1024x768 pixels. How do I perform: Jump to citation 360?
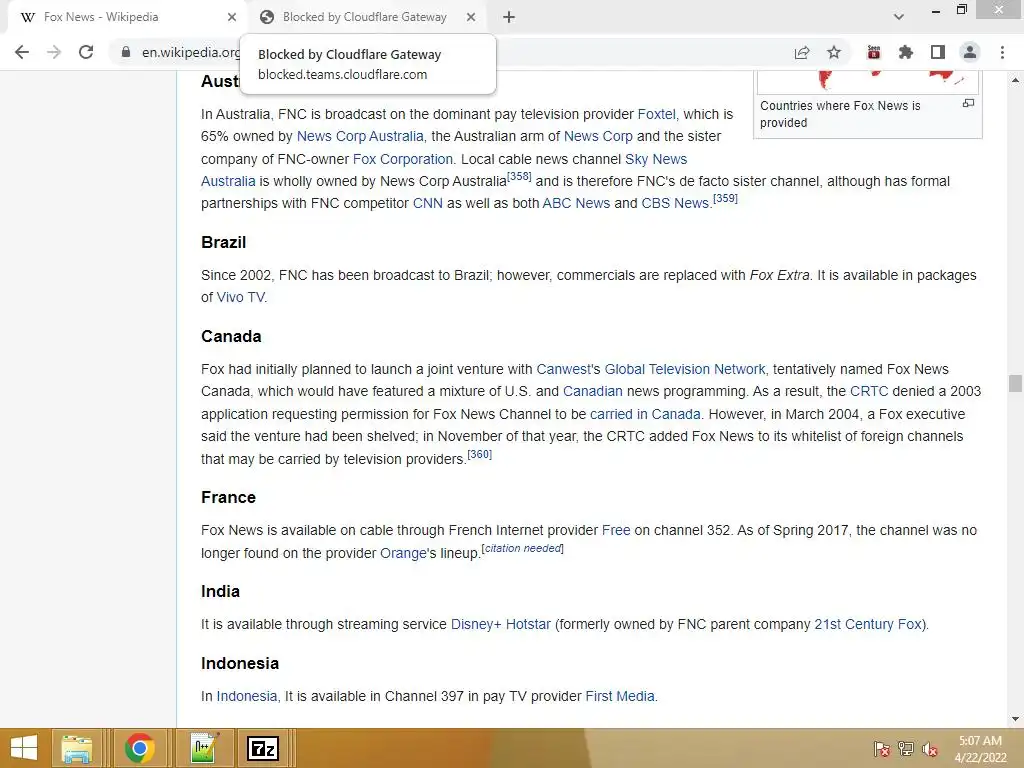pyautogui.click(x=480, y=455)
